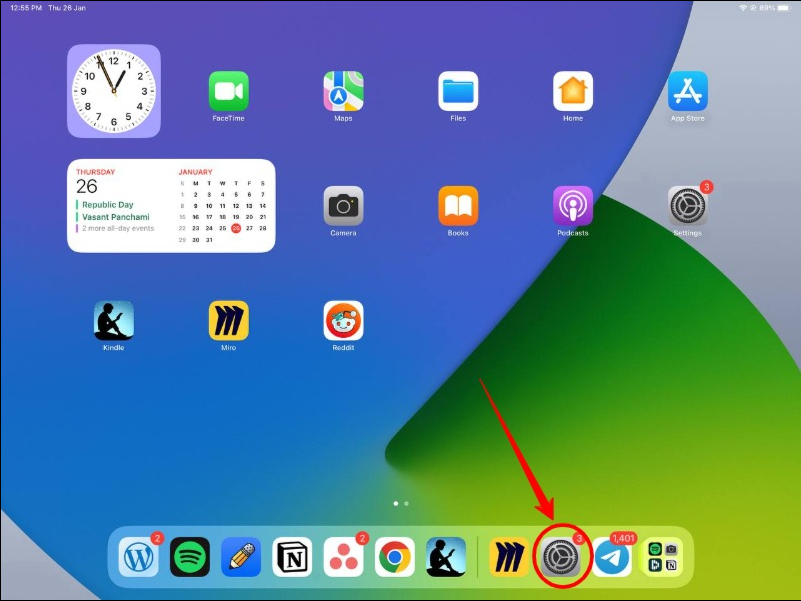This screenshot has width=801, height=601.
Task: Open Telegram from the dock
Action: [x=613, y=557]
